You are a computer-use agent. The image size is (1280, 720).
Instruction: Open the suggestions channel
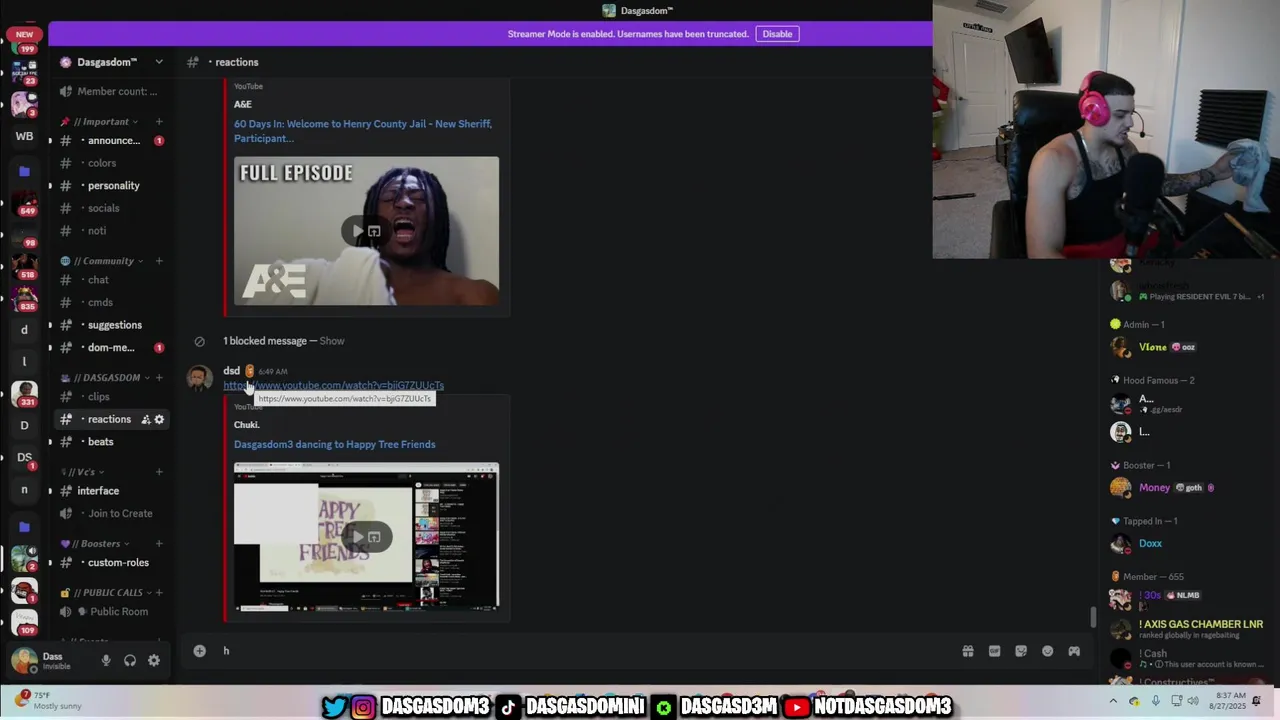coord(110,325)
